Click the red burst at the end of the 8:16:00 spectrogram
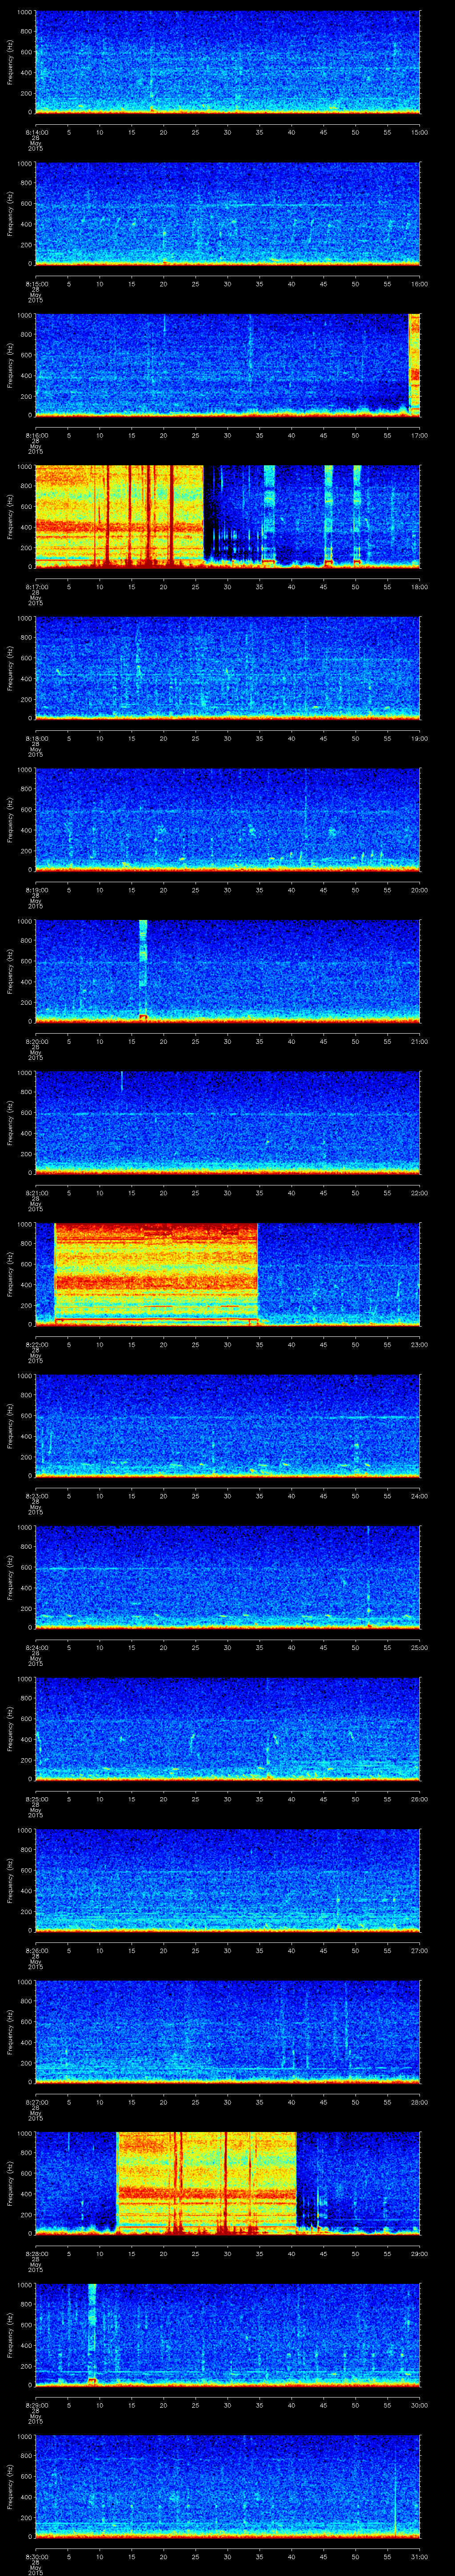 point(414,364)
